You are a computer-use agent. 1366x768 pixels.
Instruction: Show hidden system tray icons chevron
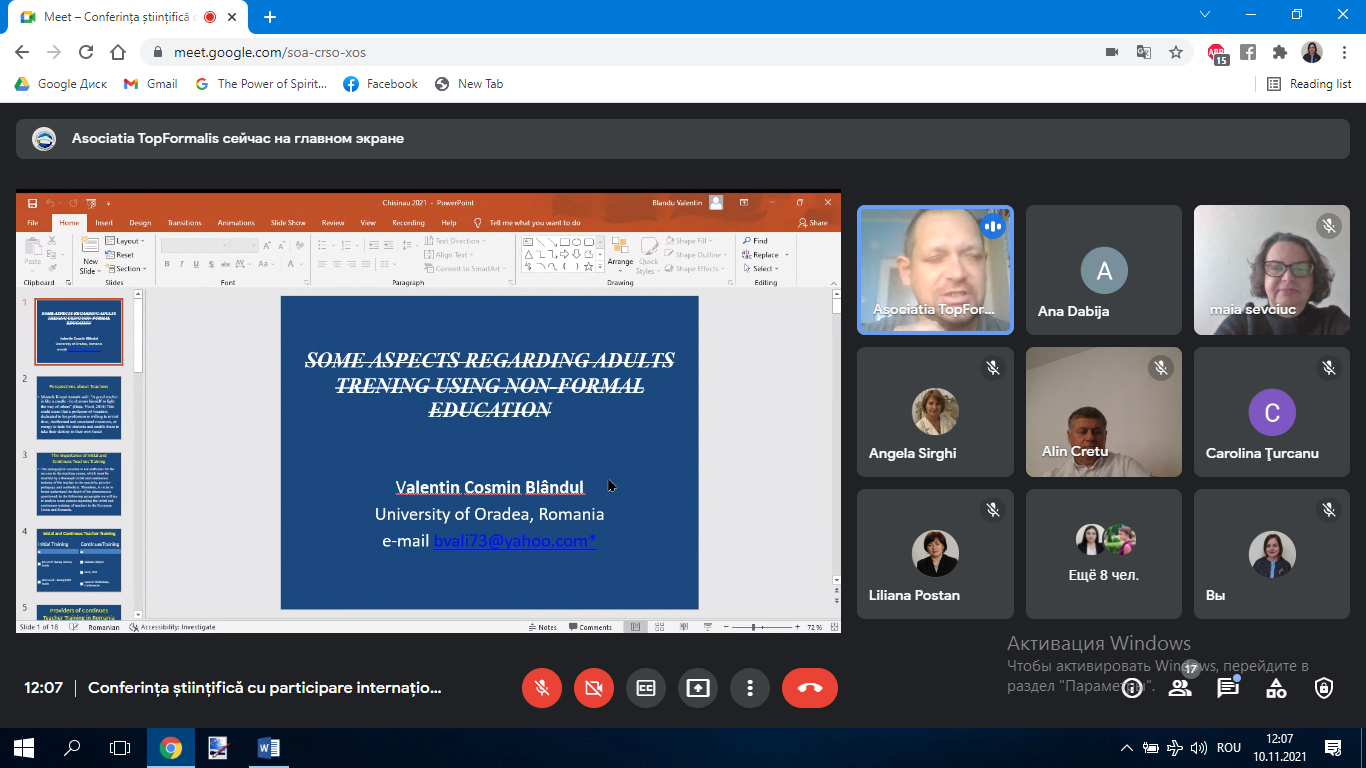1127,748
